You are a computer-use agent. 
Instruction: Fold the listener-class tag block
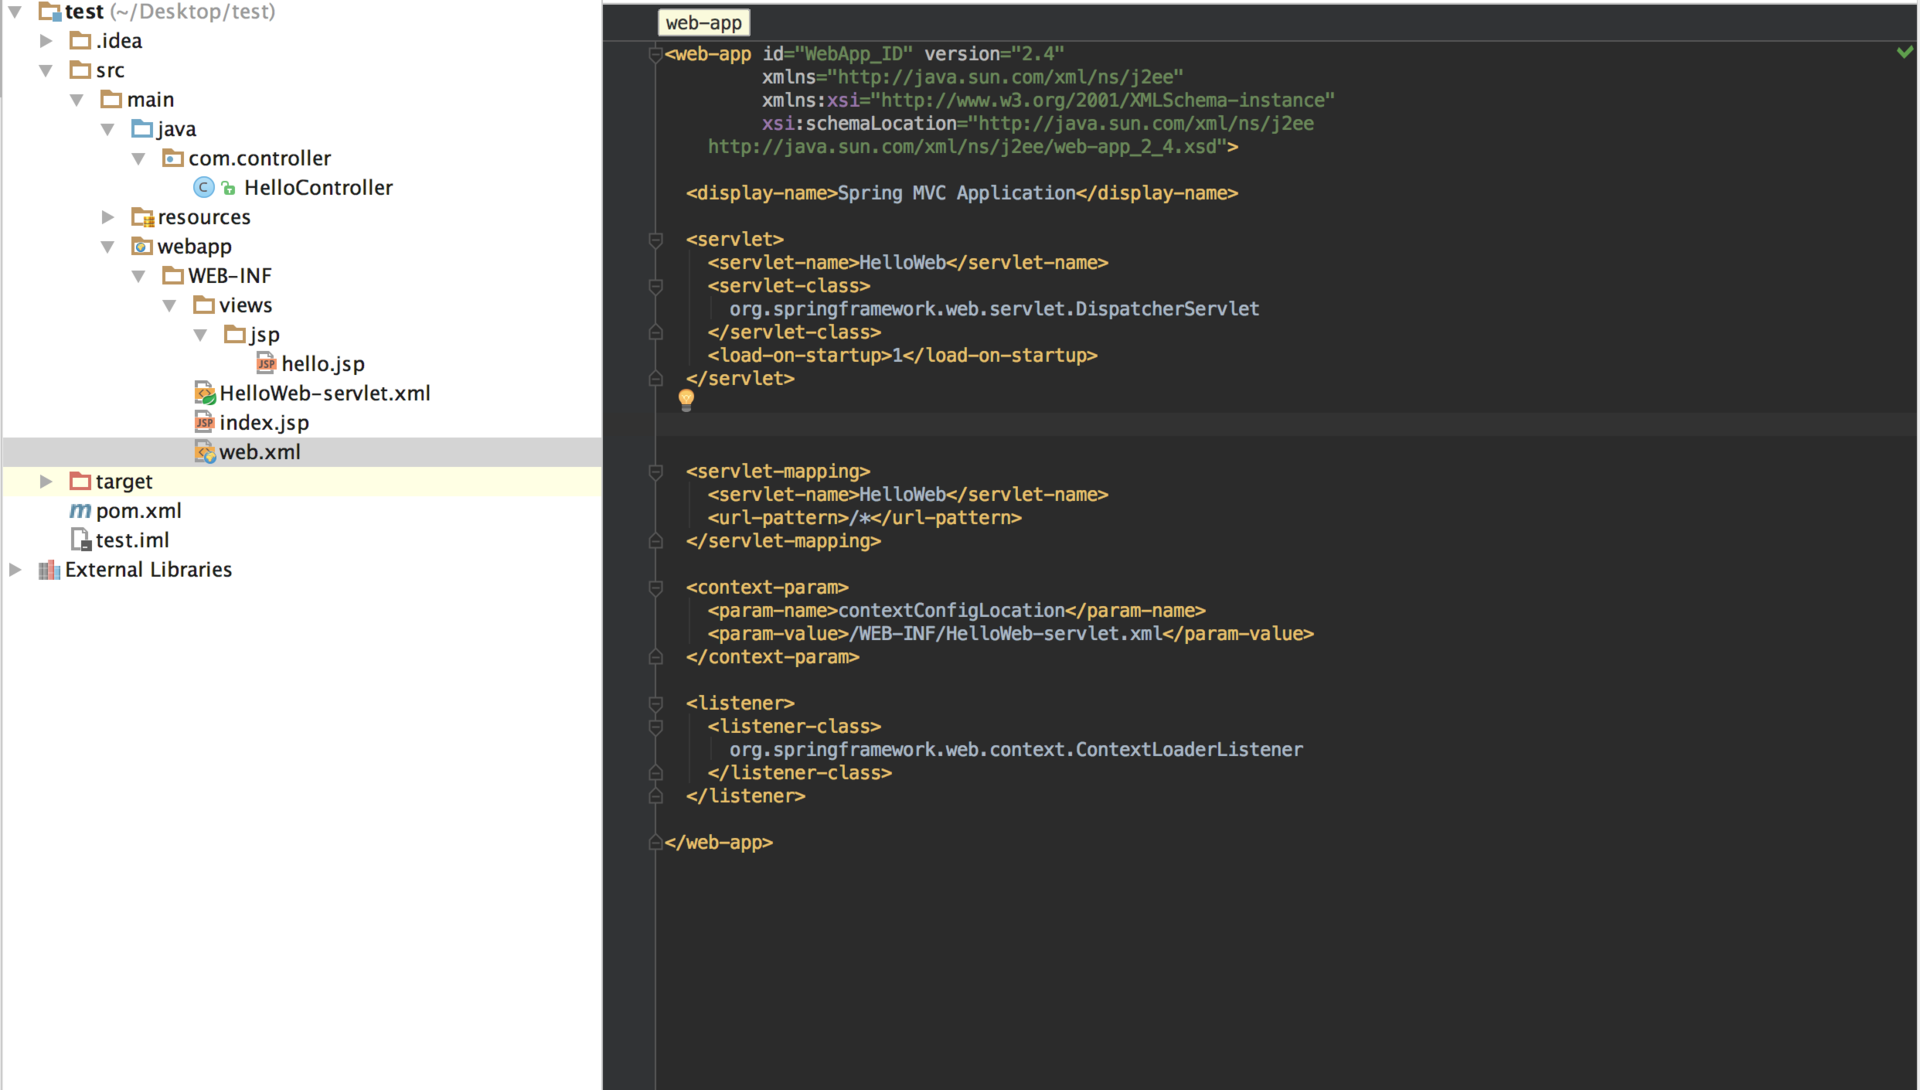(x=656, y=727)
